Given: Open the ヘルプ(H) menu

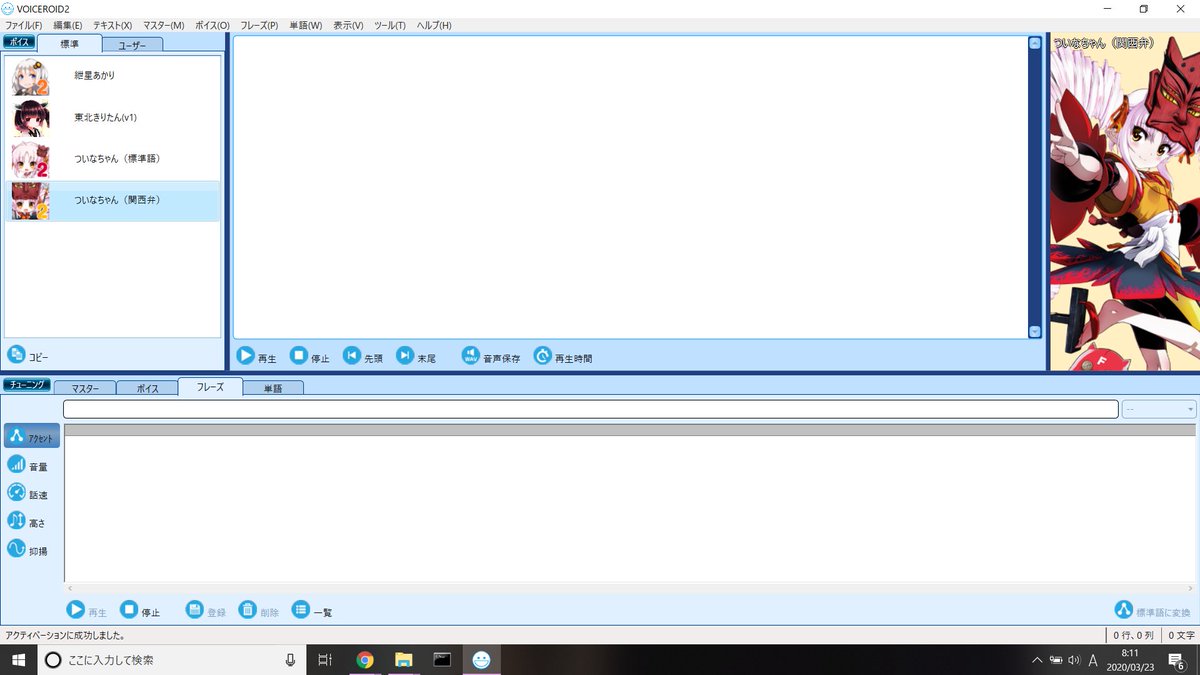Looking at the screenshot, I should click(x=434, y=25).
